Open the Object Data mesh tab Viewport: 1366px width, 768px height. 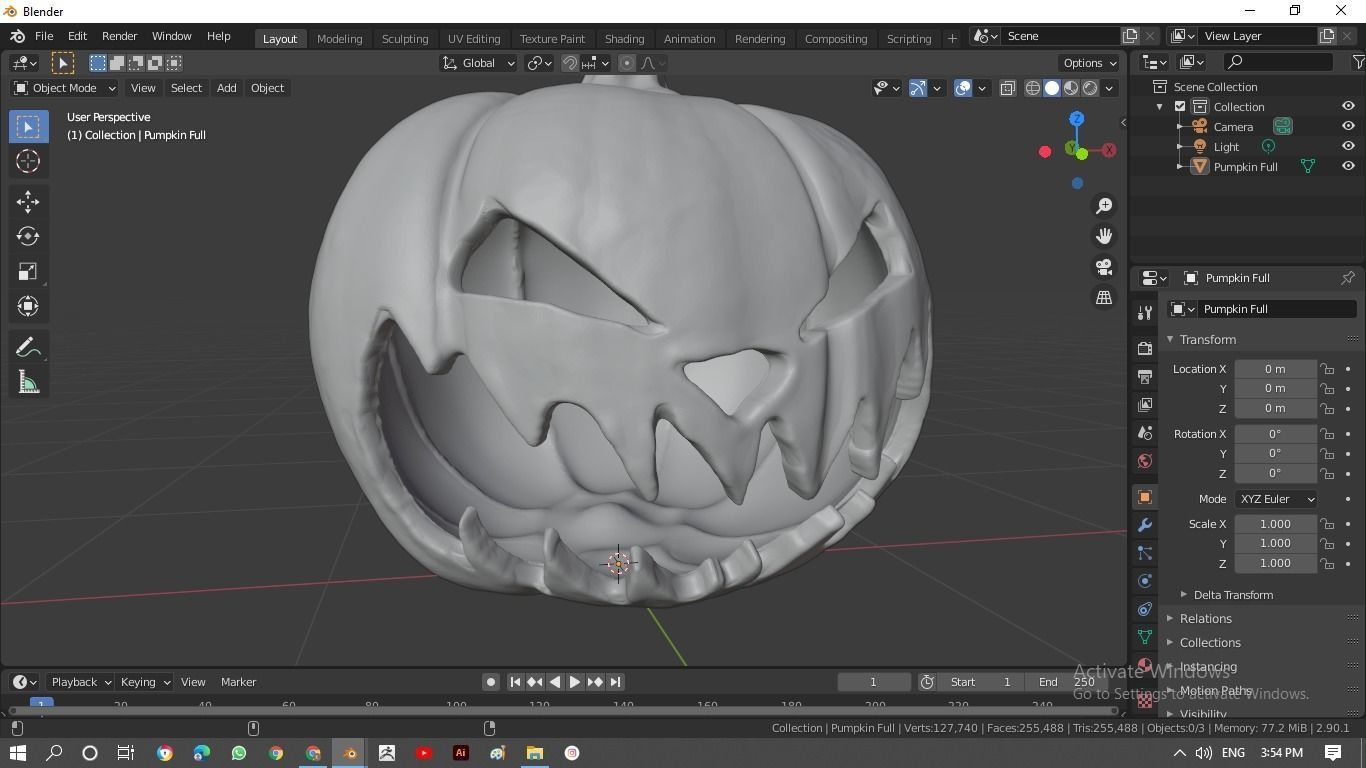coord(1145,637)
